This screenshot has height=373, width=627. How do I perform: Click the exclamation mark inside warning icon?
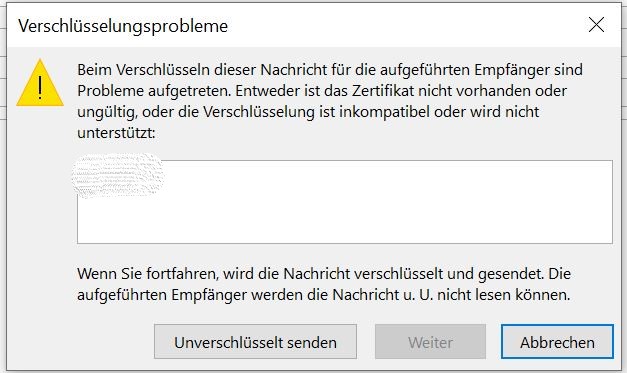(x=40, y=88)
